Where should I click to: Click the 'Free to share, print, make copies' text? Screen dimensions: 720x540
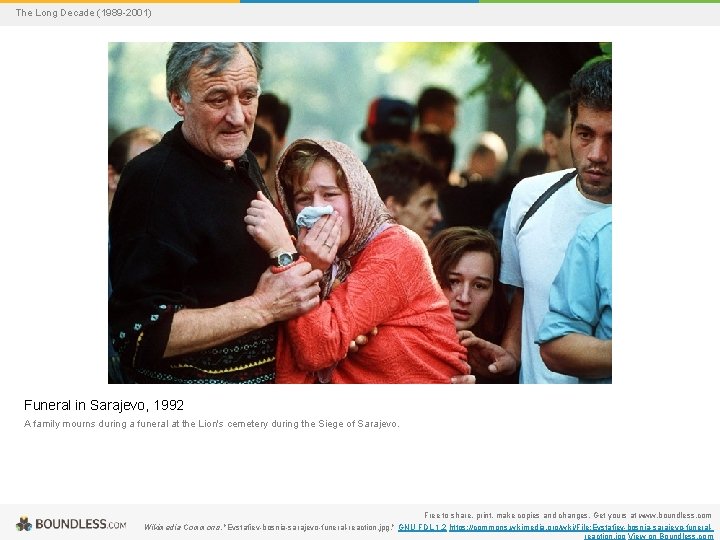[x=482, y=515]
